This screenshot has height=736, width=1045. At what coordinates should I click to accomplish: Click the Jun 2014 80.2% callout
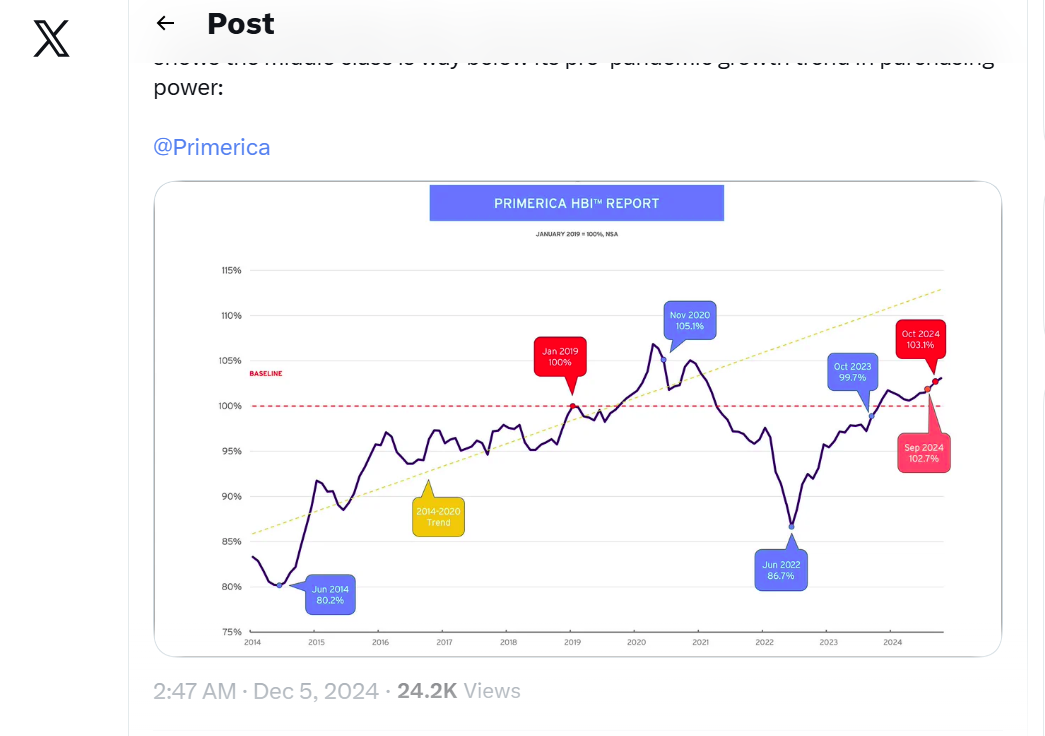coord(330,595)
